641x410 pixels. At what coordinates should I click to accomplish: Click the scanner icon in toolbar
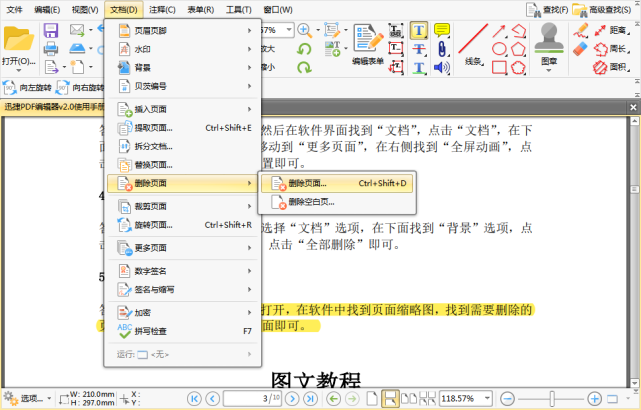pyautogui.click(x=77, y=48)
